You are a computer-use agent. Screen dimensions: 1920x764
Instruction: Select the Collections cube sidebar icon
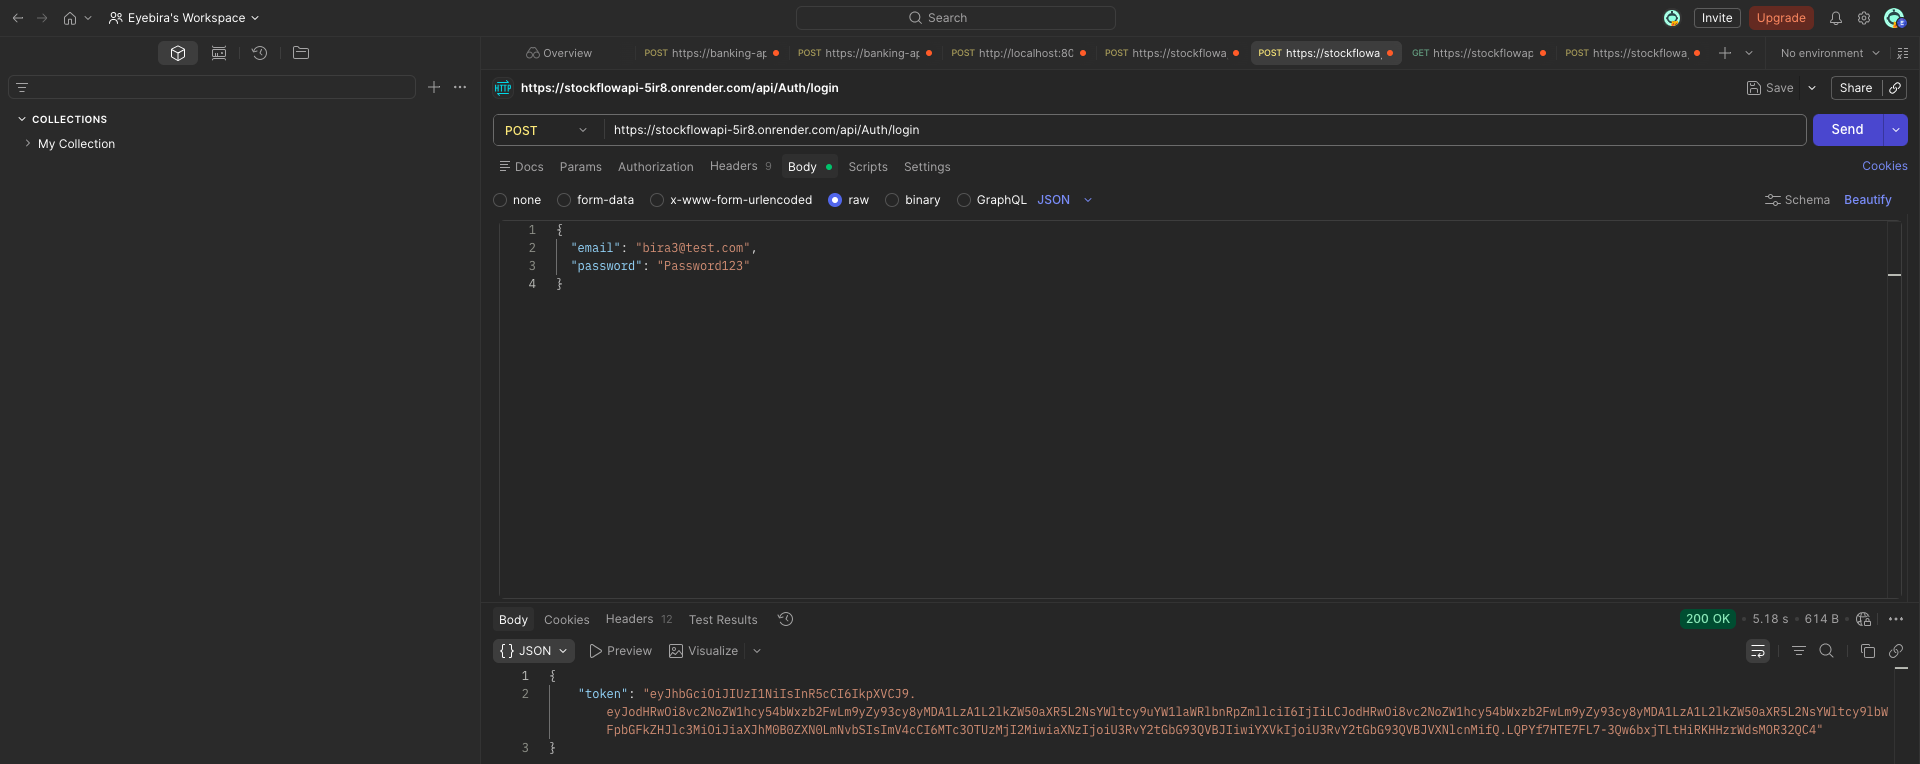pyautogui.click(x=178, y=53)
